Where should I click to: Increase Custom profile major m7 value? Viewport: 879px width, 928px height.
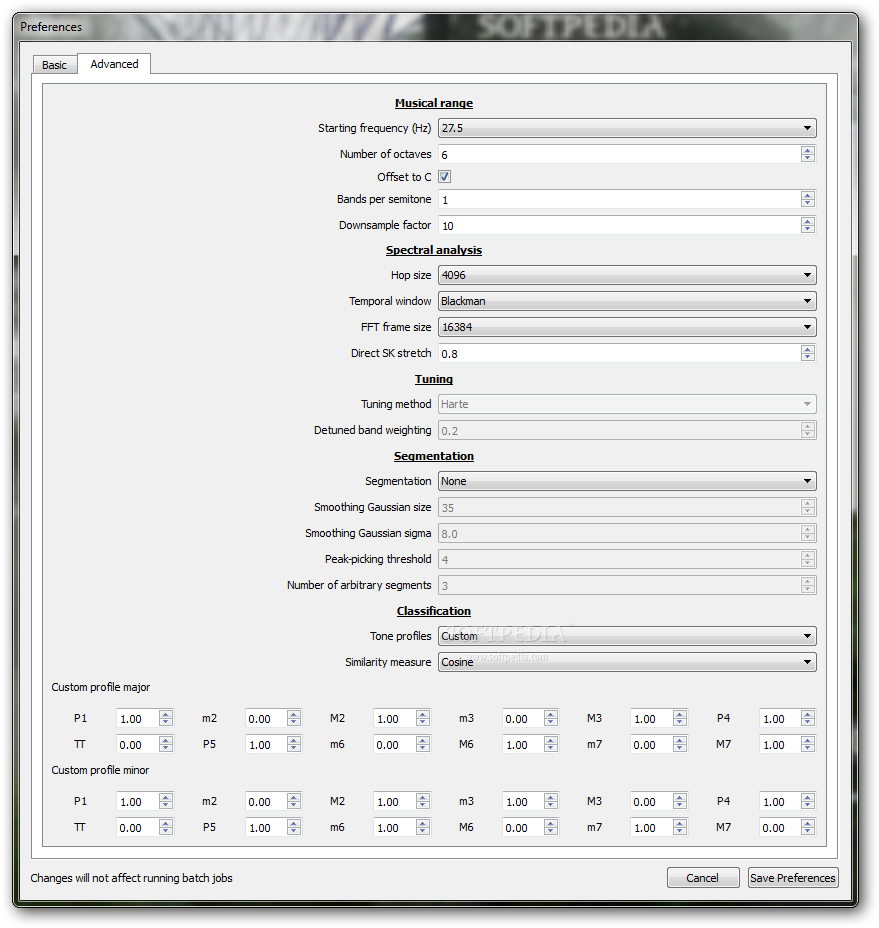(x=680, y=740)
